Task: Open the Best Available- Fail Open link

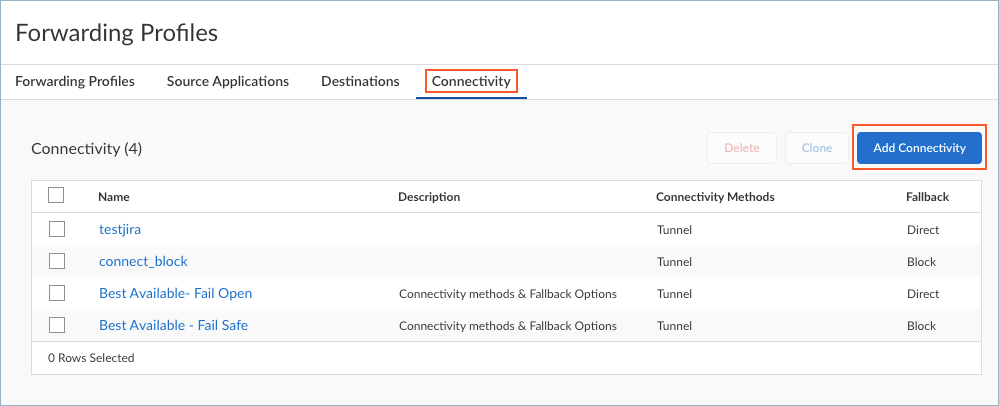Action: [175, 293]
